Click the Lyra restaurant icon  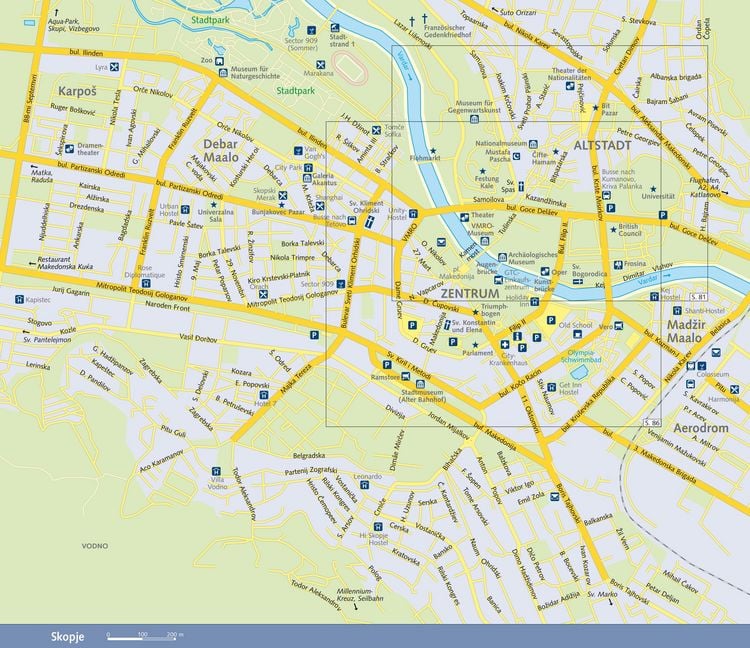(x=114, y=67)
